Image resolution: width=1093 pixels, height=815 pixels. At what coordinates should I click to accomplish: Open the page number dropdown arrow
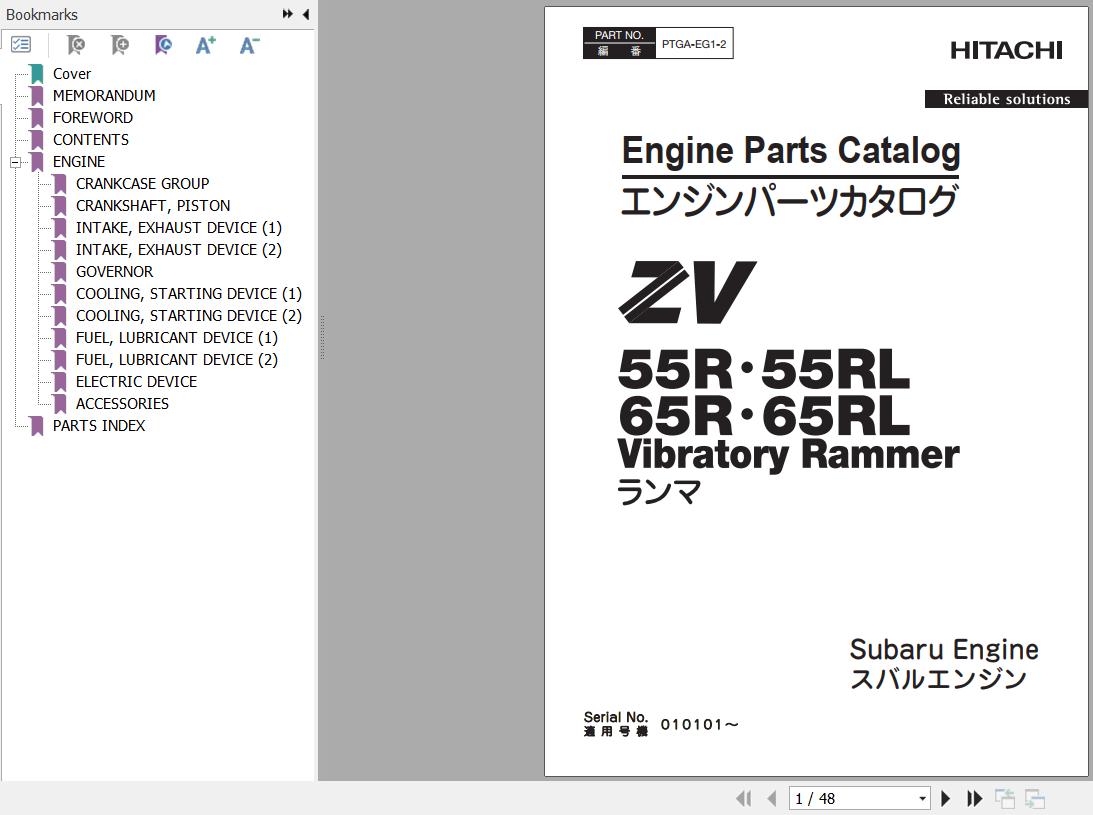pos(922,798)
